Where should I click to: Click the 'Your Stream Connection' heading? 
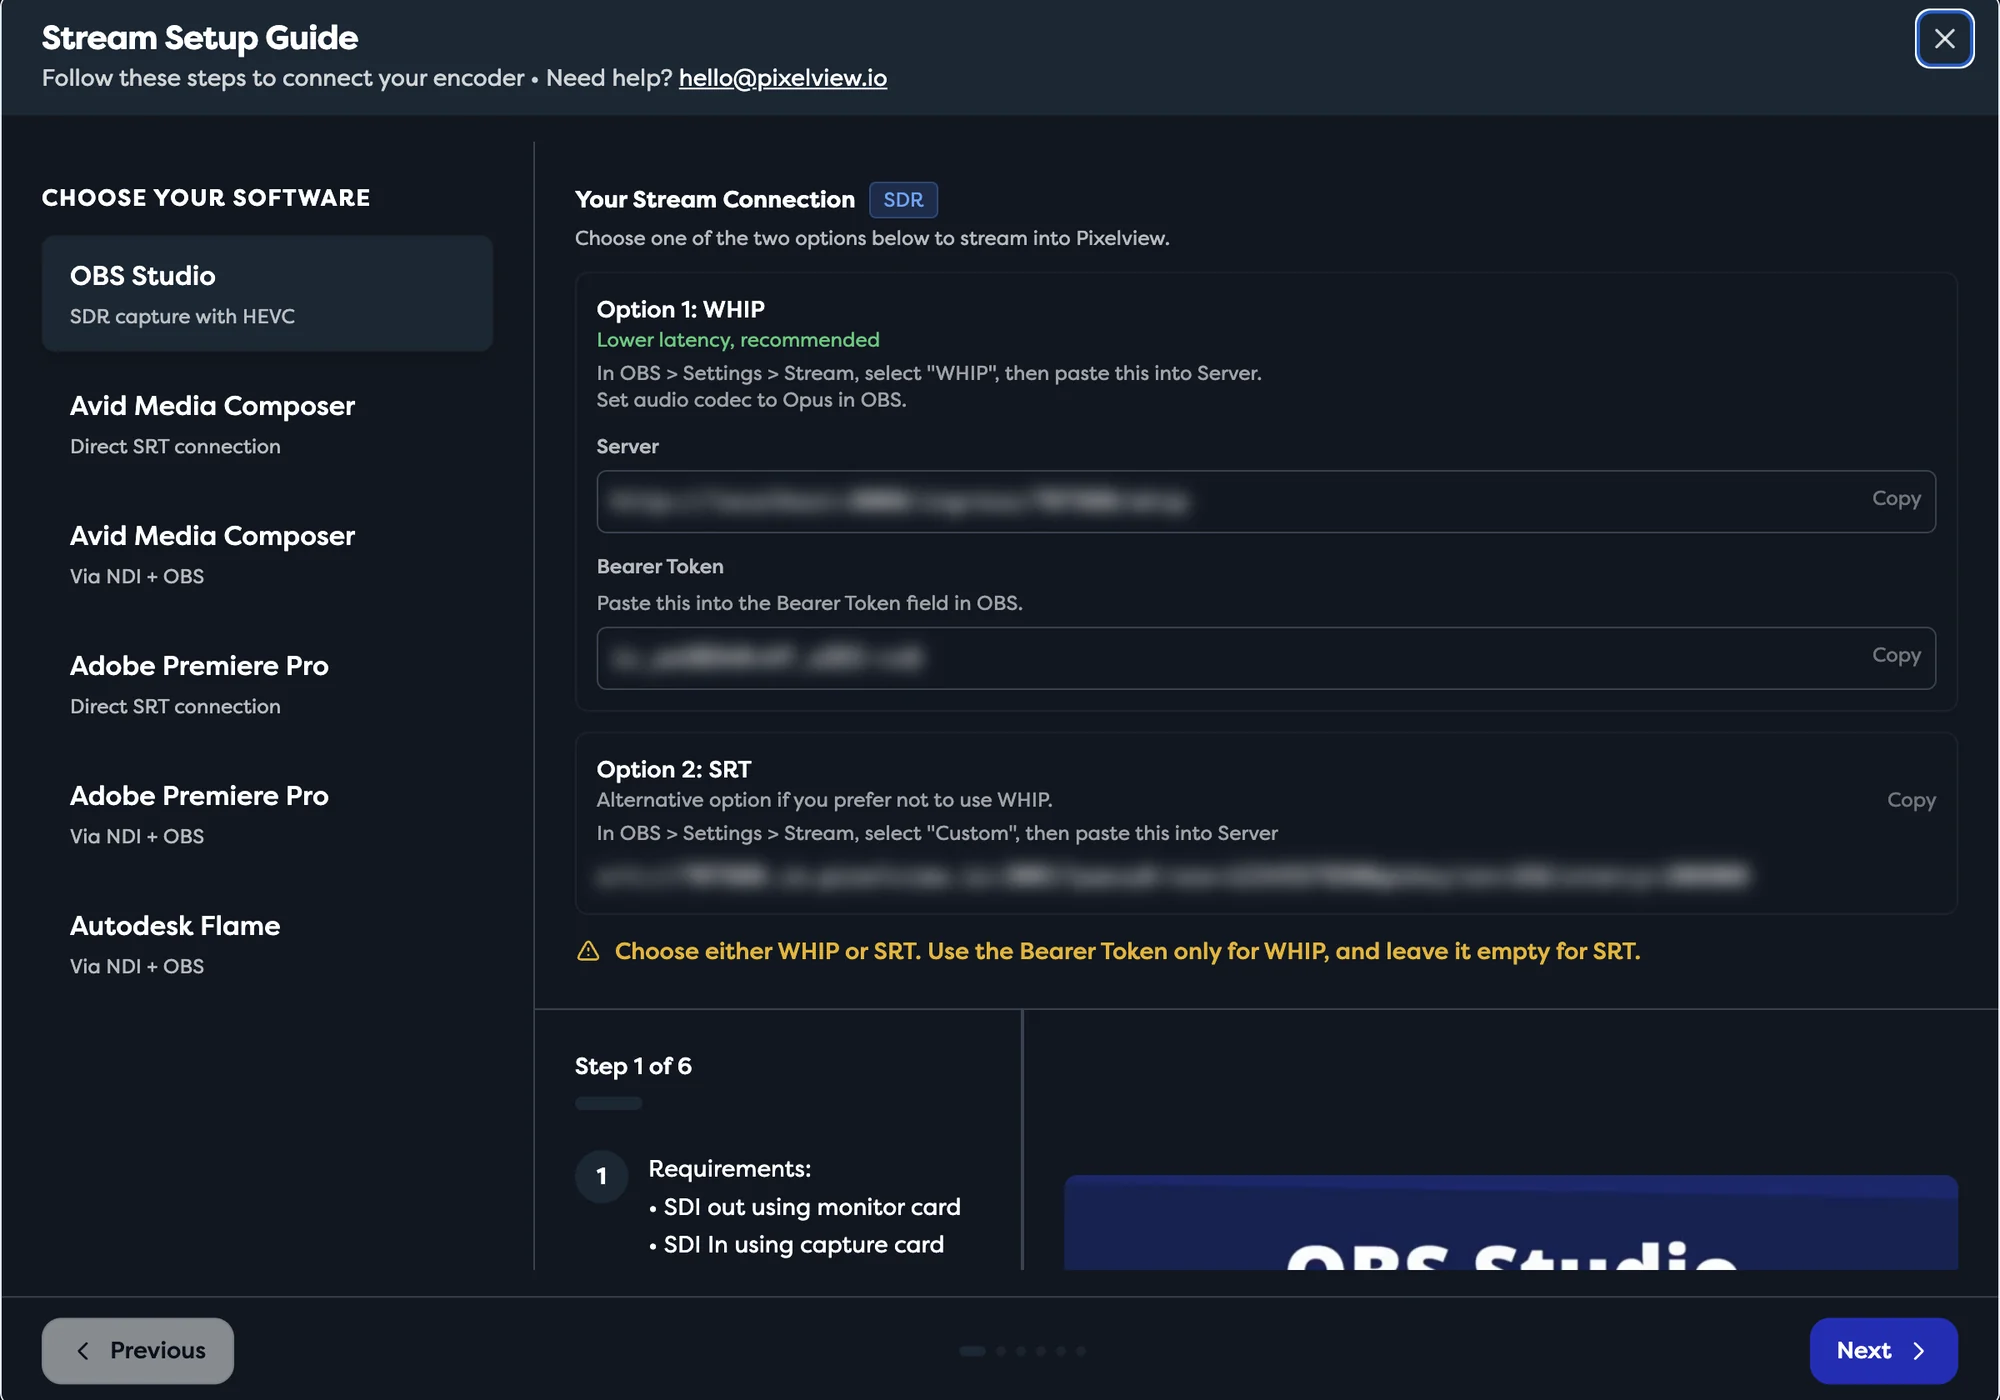pyautogui.click(x=715, y=200)
